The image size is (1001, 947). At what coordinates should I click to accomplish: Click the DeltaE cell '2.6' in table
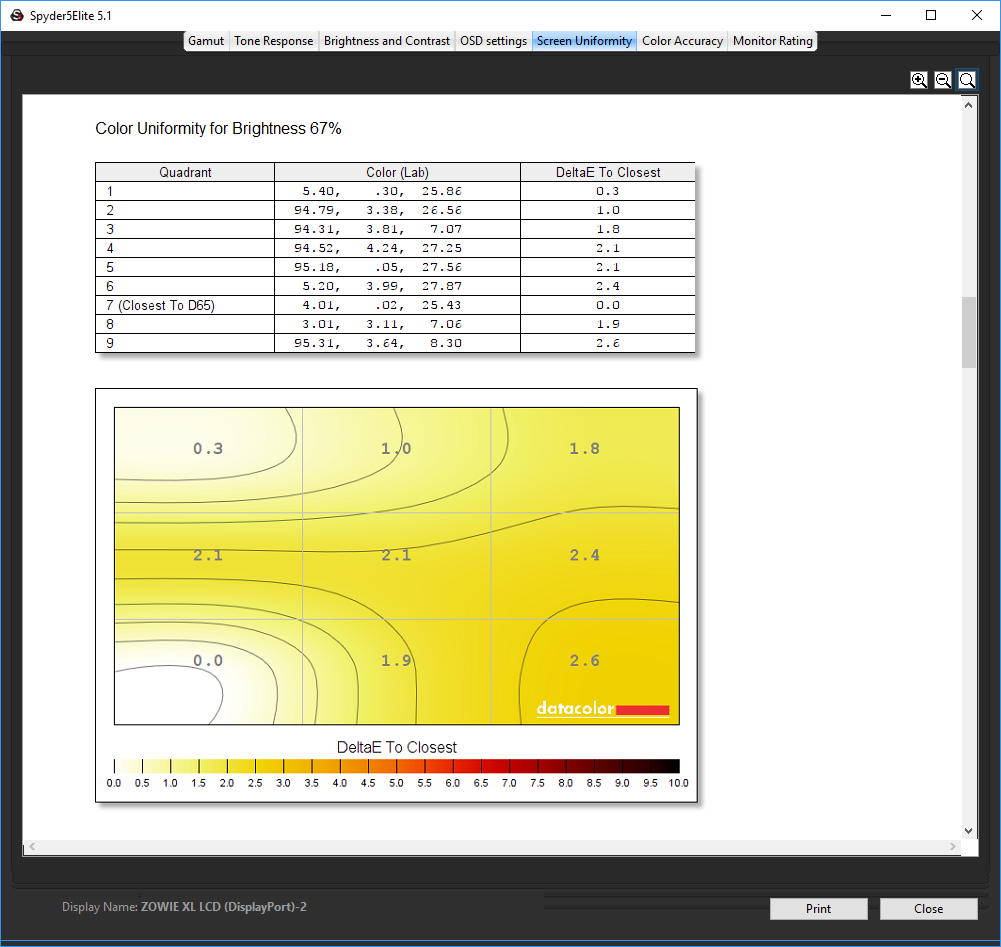pyautogui.click(x=608, y=343)
